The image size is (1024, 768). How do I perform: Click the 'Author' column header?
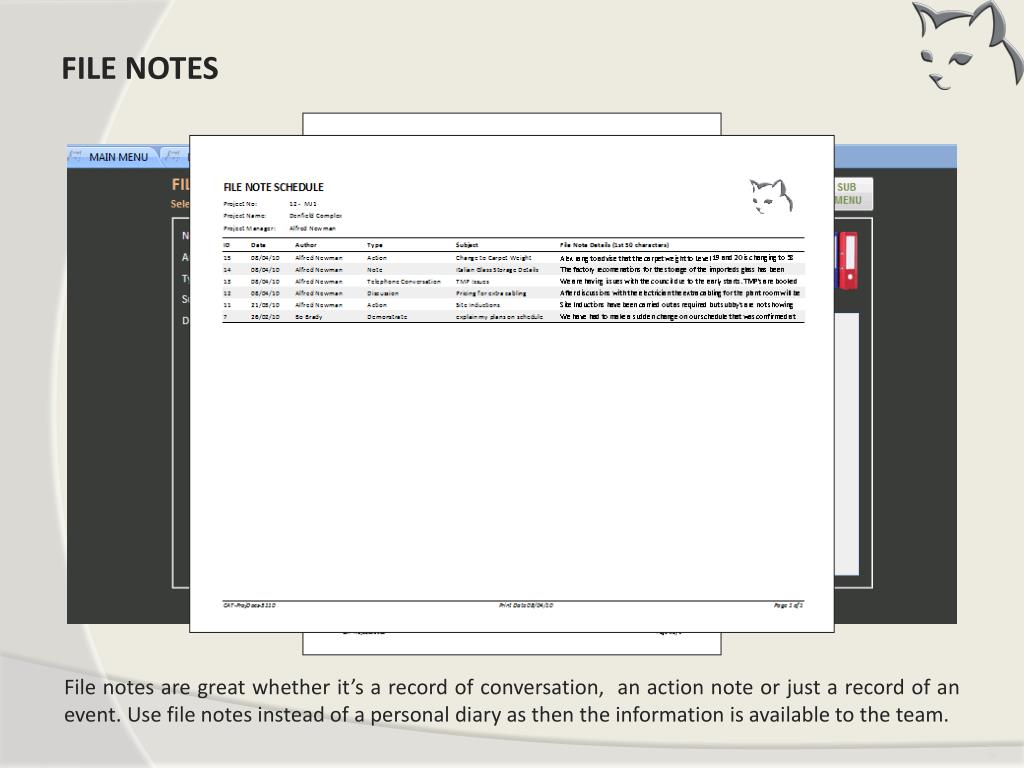[306, 245]
